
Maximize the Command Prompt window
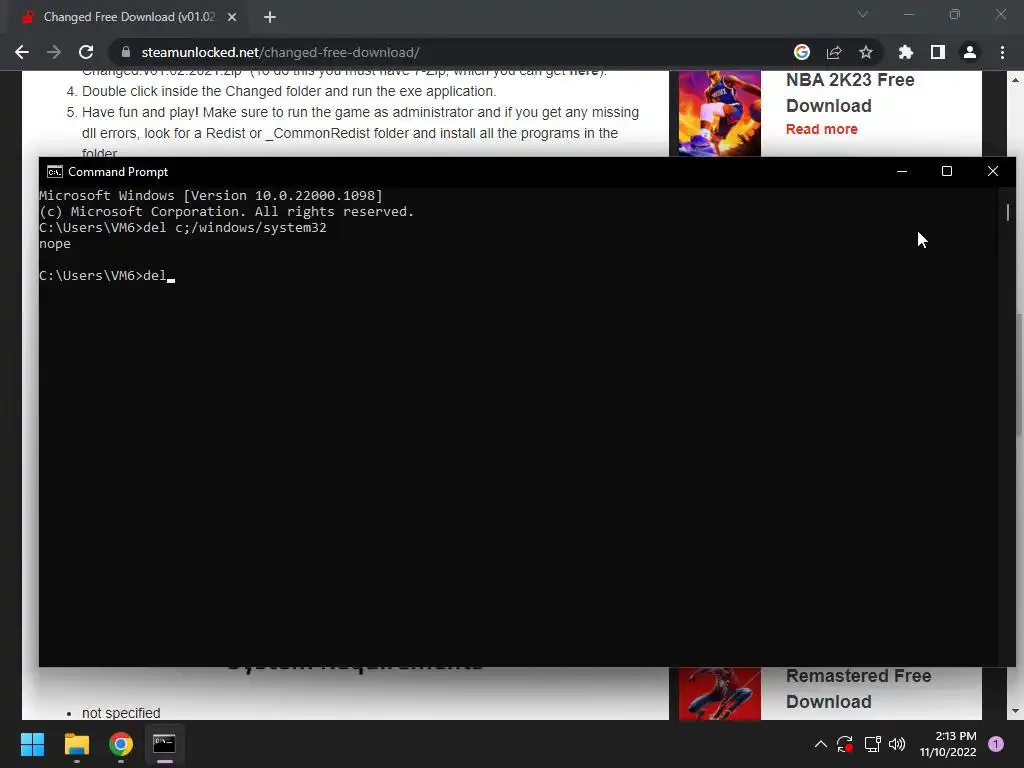pyautogui.click(x=947, y=171)
